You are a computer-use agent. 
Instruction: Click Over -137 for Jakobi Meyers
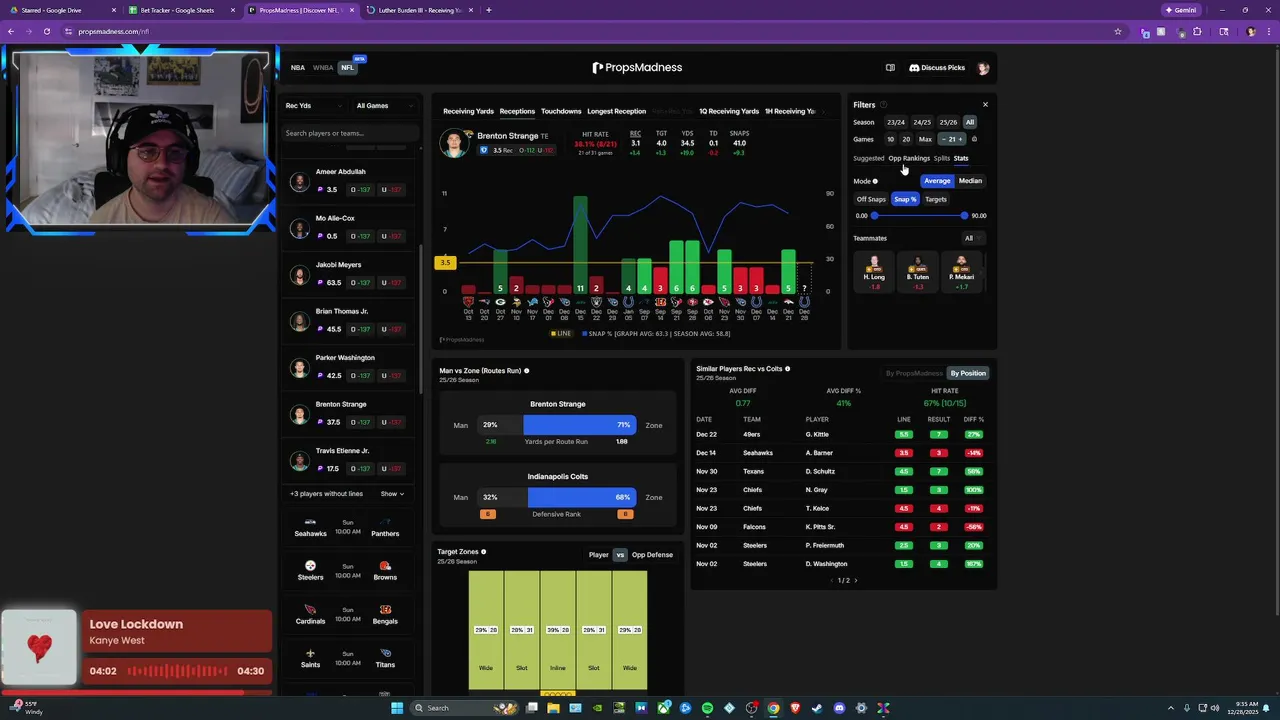click(x=360, y=283)
